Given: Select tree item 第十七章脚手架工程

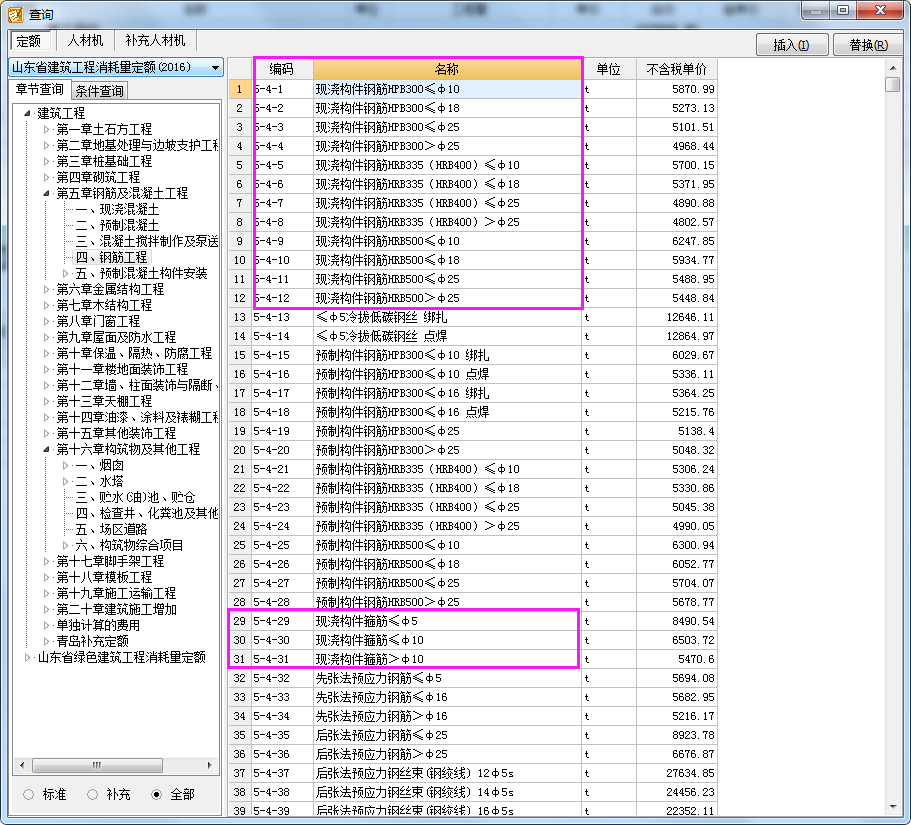Looking at the screenshot, I should (x=110, y=561).
